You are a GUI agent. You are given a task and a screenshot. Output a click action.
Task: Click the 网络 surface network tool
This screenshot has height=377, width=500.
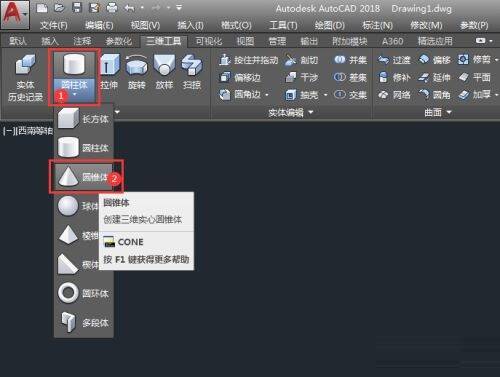pyautogui.click(x=394, y=95)
